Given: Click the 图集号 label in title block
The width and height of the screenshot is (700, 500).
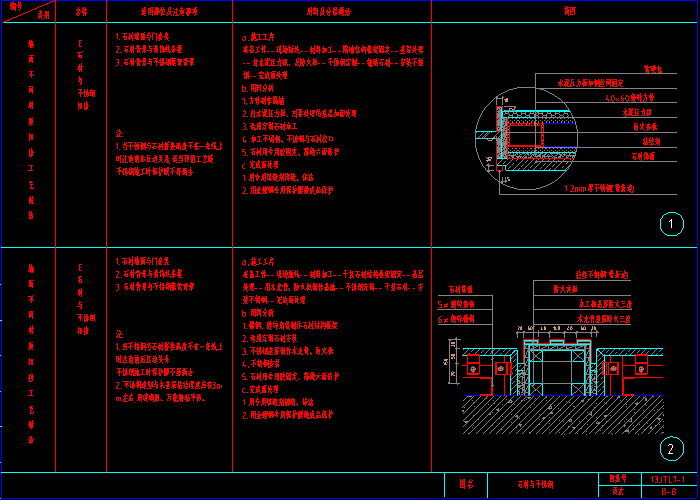Looking at the screenshot, I should pyautogui.click(x=618, y=479).
